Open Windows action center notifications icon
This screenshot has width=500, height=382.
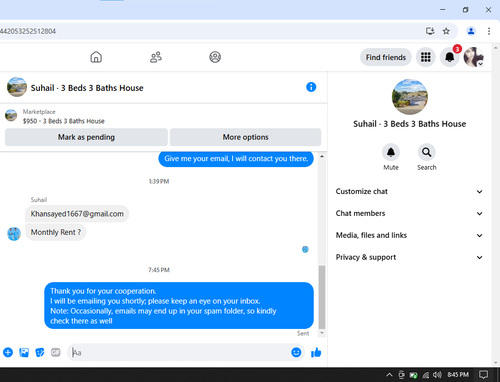pos(483,375)
